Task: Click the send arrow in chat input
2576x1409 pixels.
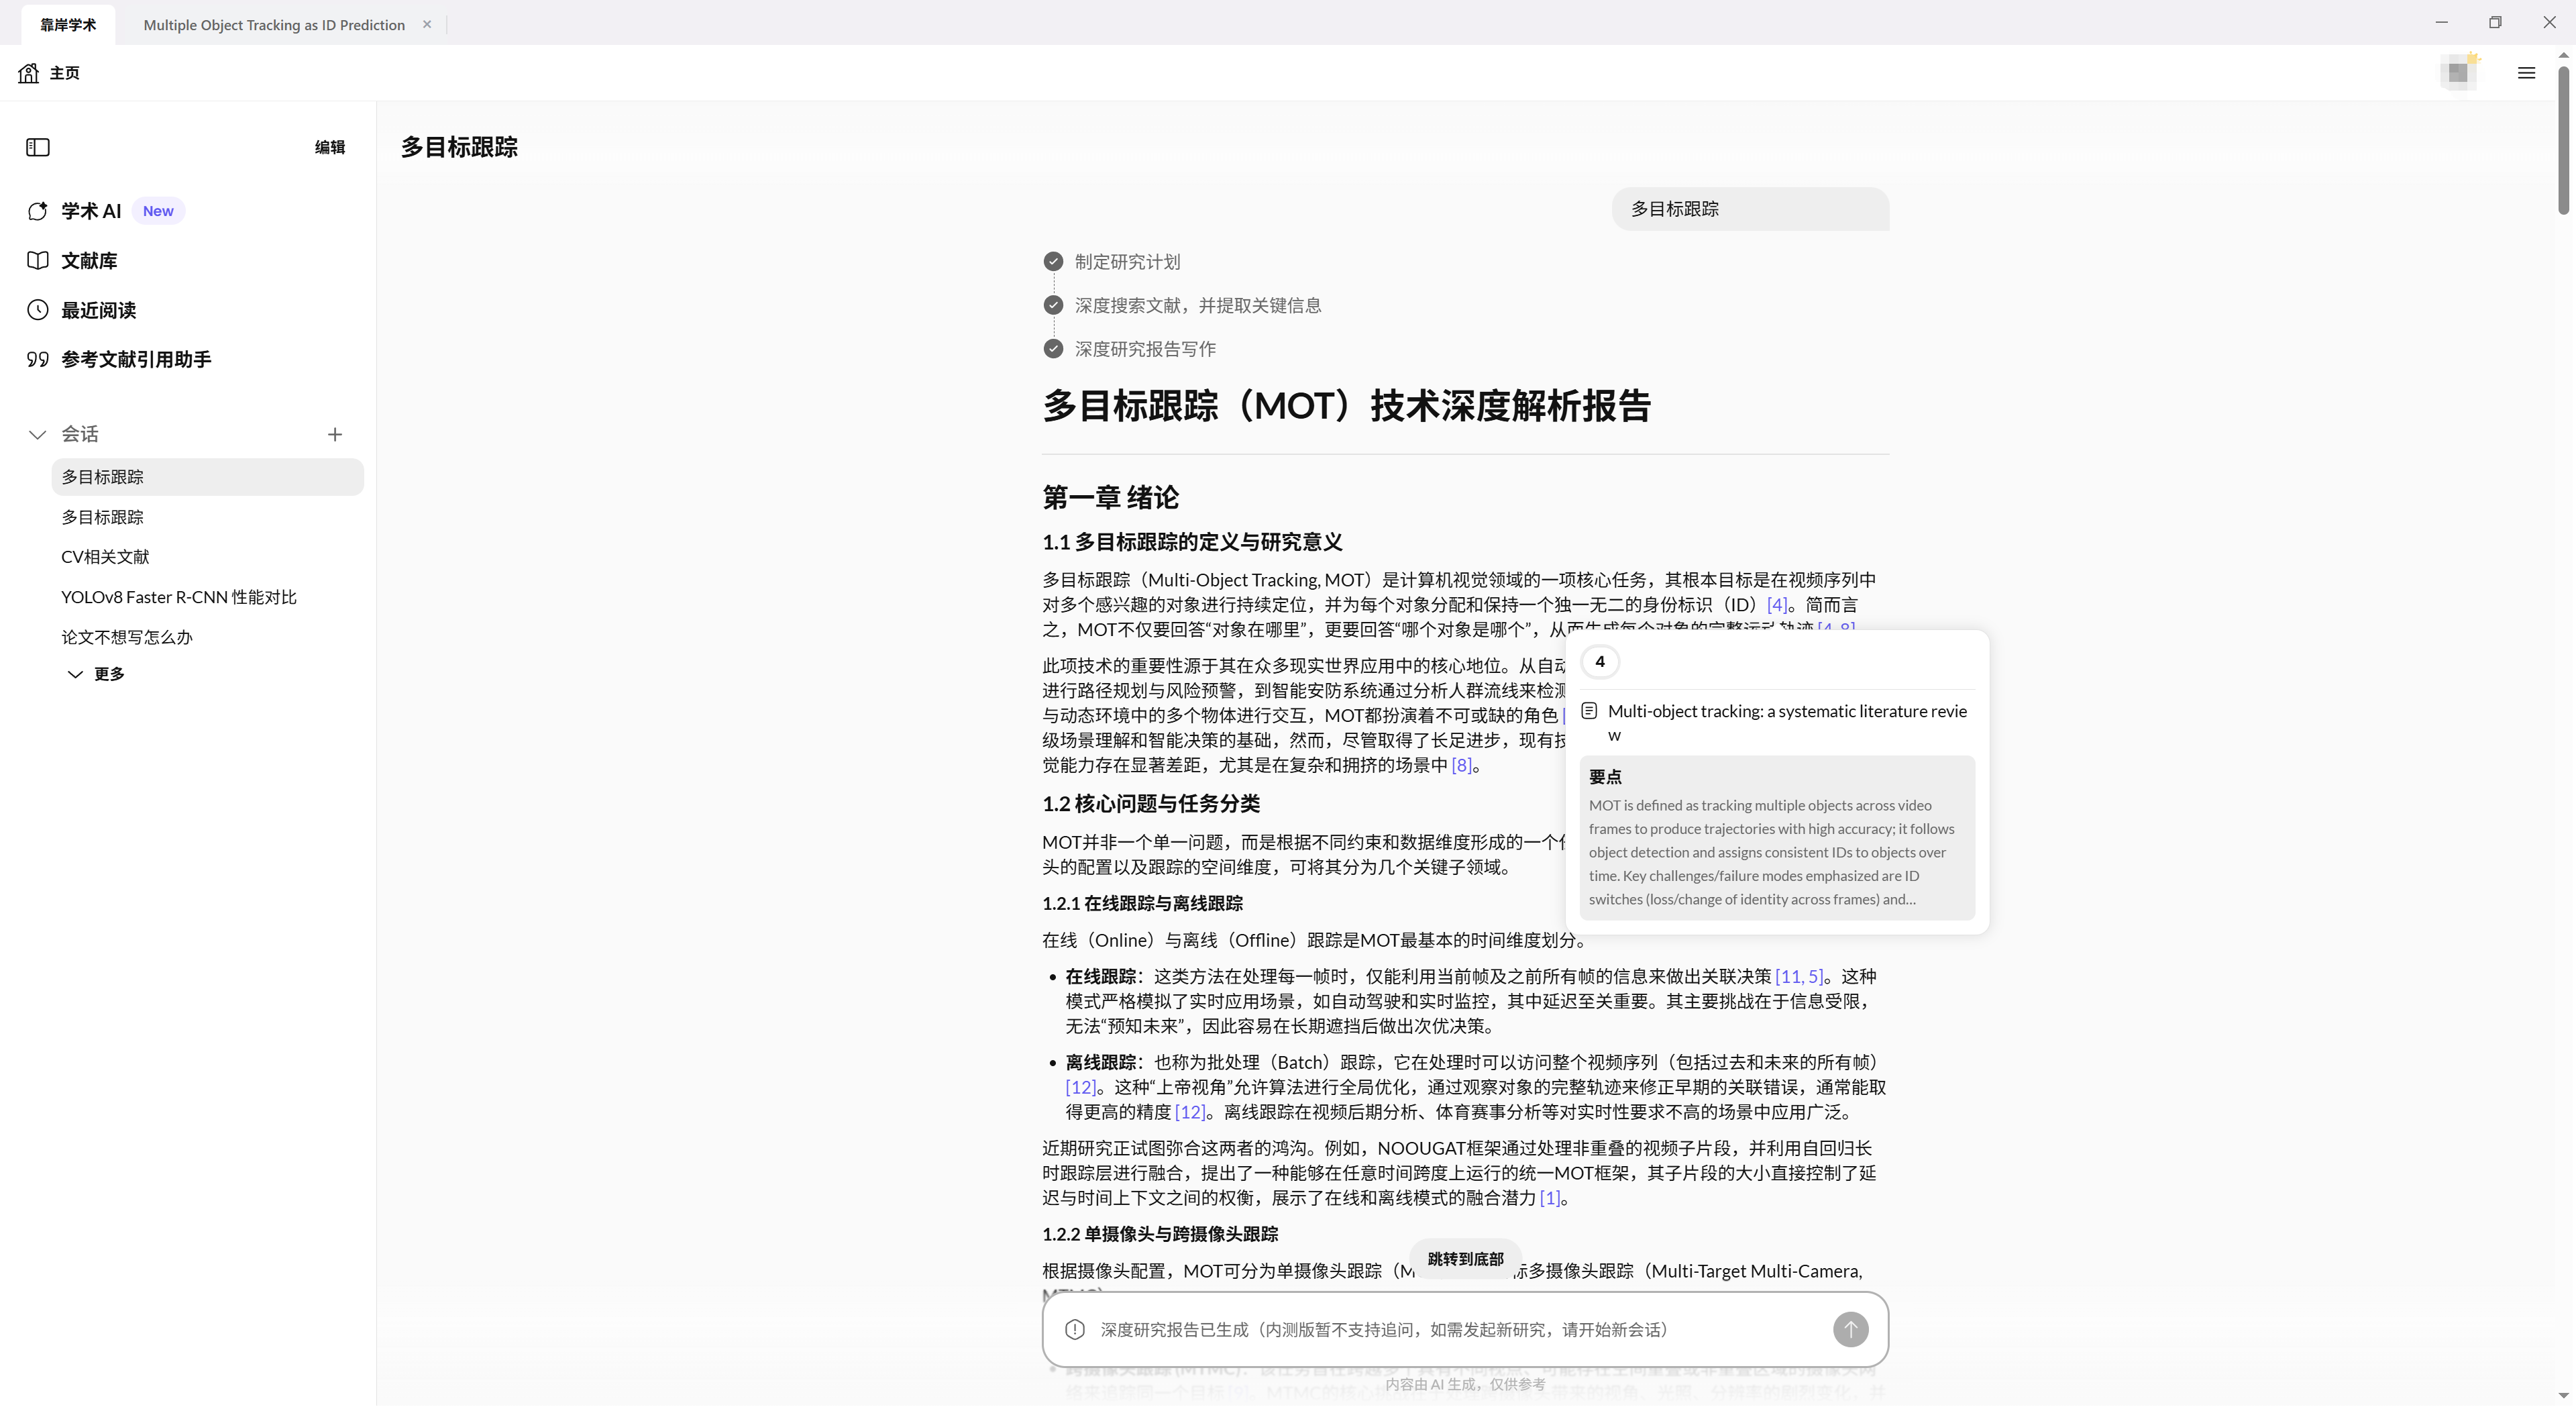Action: point(1850,1330)
